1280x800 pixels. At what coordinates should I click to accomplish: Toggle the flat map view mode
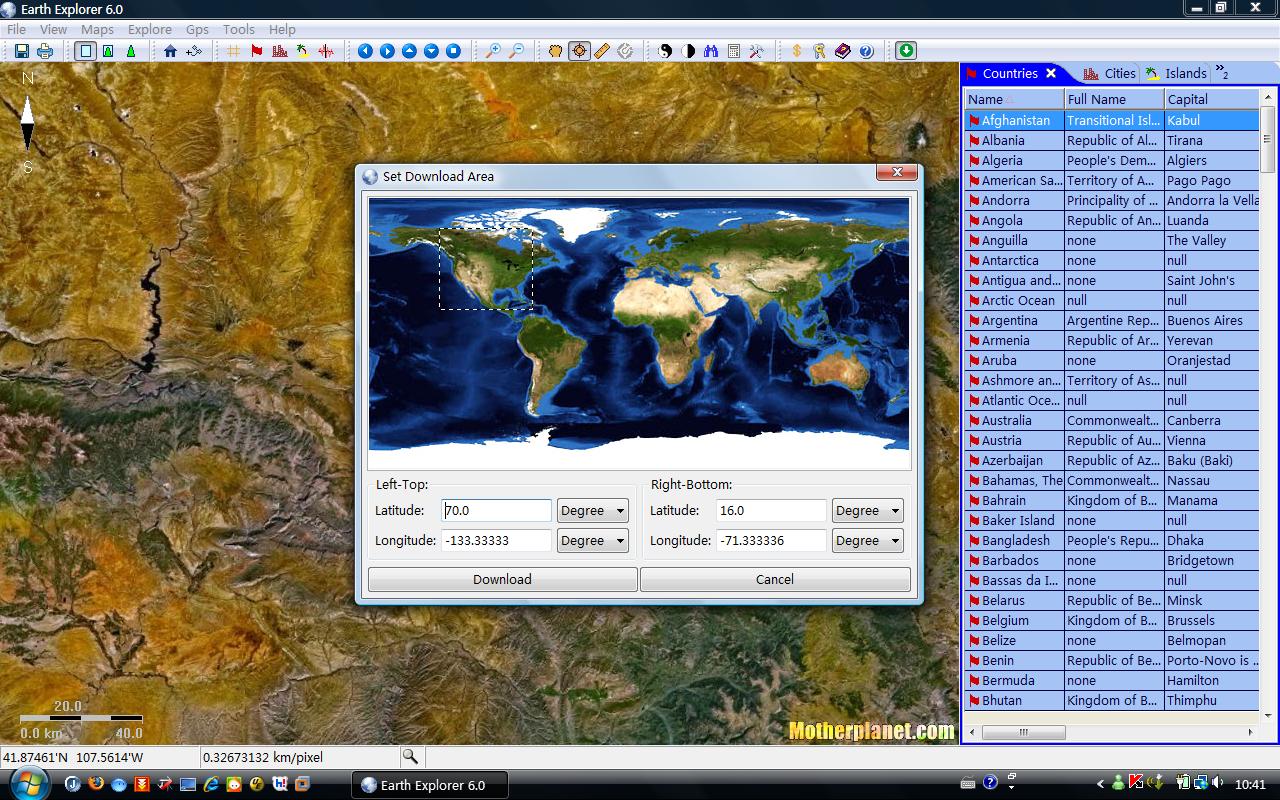(86, 51)
